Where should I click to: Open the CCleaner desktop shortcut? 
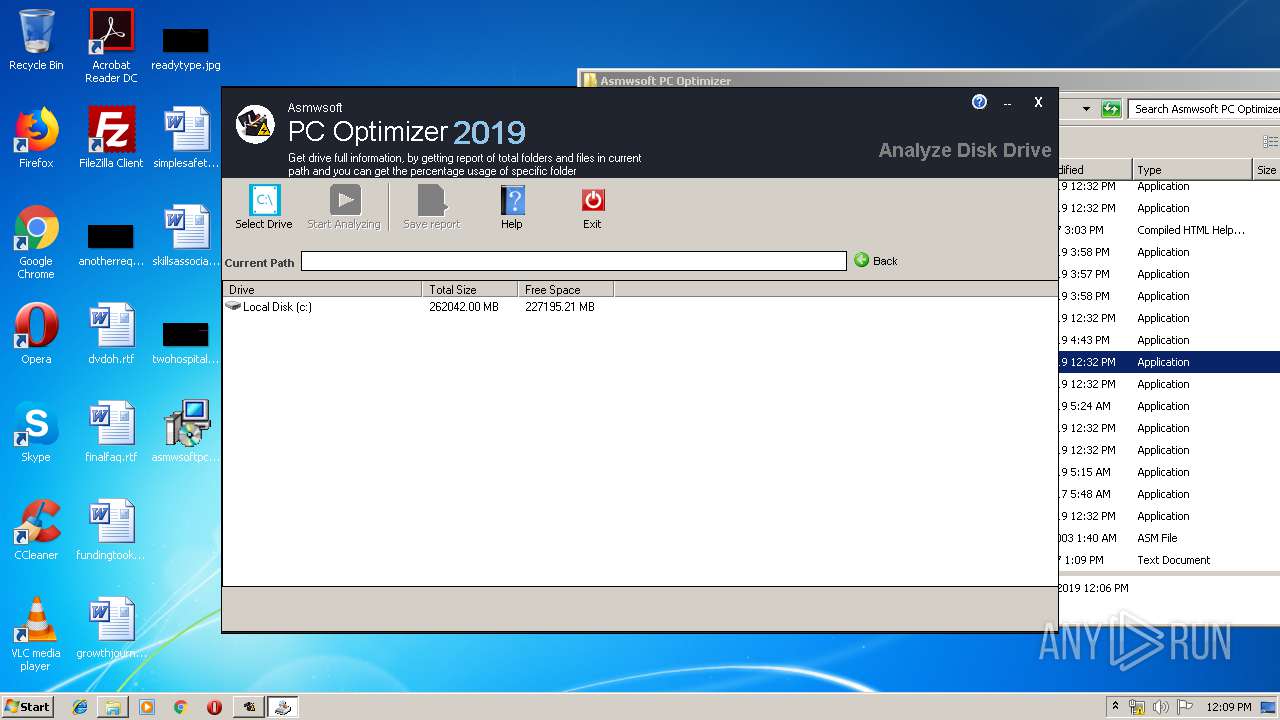36,530
